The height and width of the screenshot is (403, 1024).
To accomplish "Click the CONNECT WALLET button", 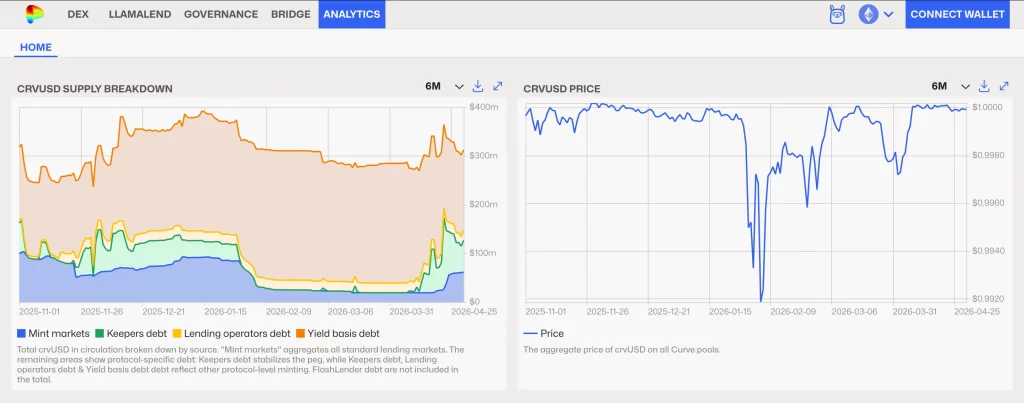I will 957,14.
